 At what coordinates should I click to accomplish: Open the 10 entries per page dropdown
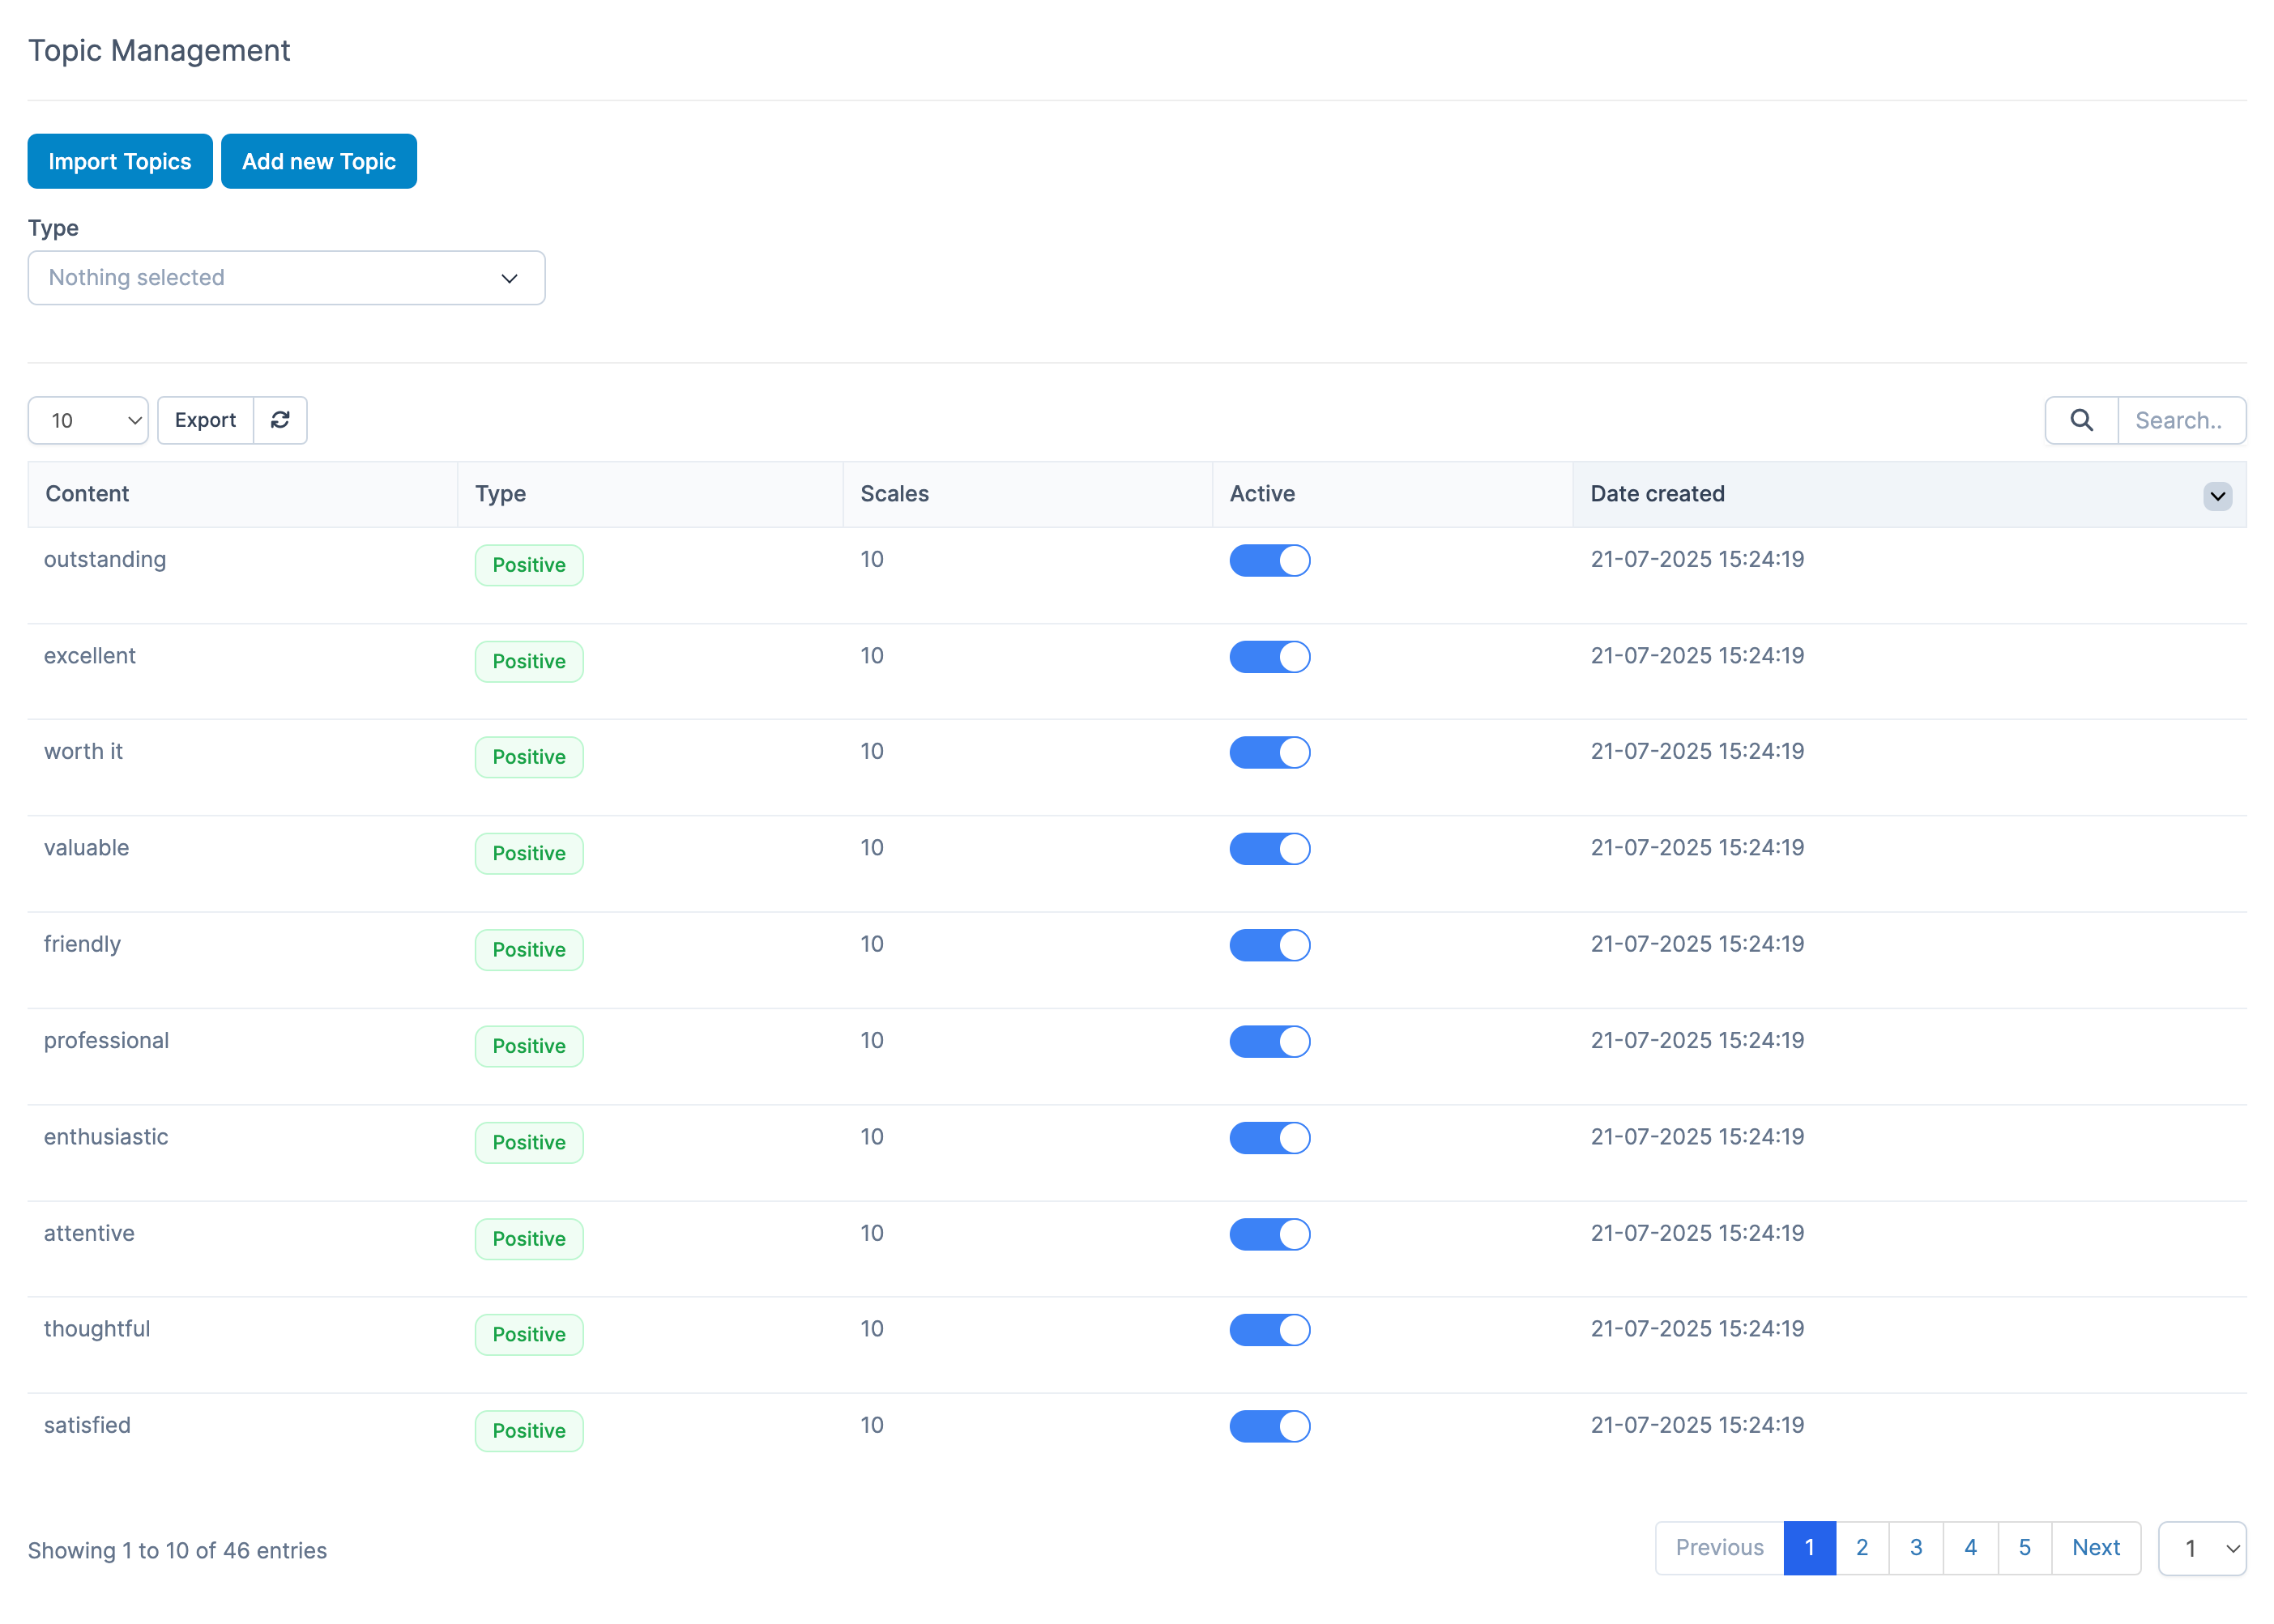[88, 420]
